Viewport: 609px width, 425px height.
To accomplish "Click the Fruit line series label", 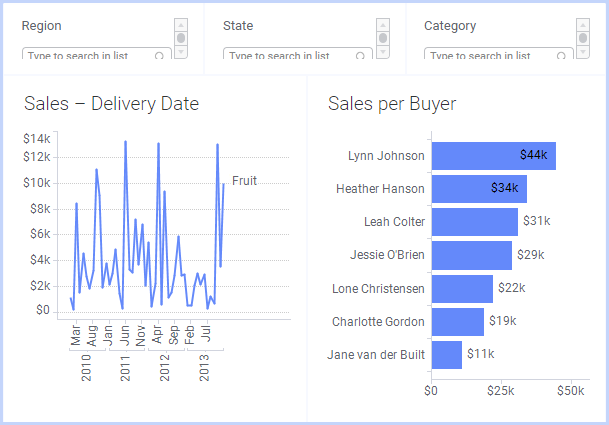I will pos(245,181).
